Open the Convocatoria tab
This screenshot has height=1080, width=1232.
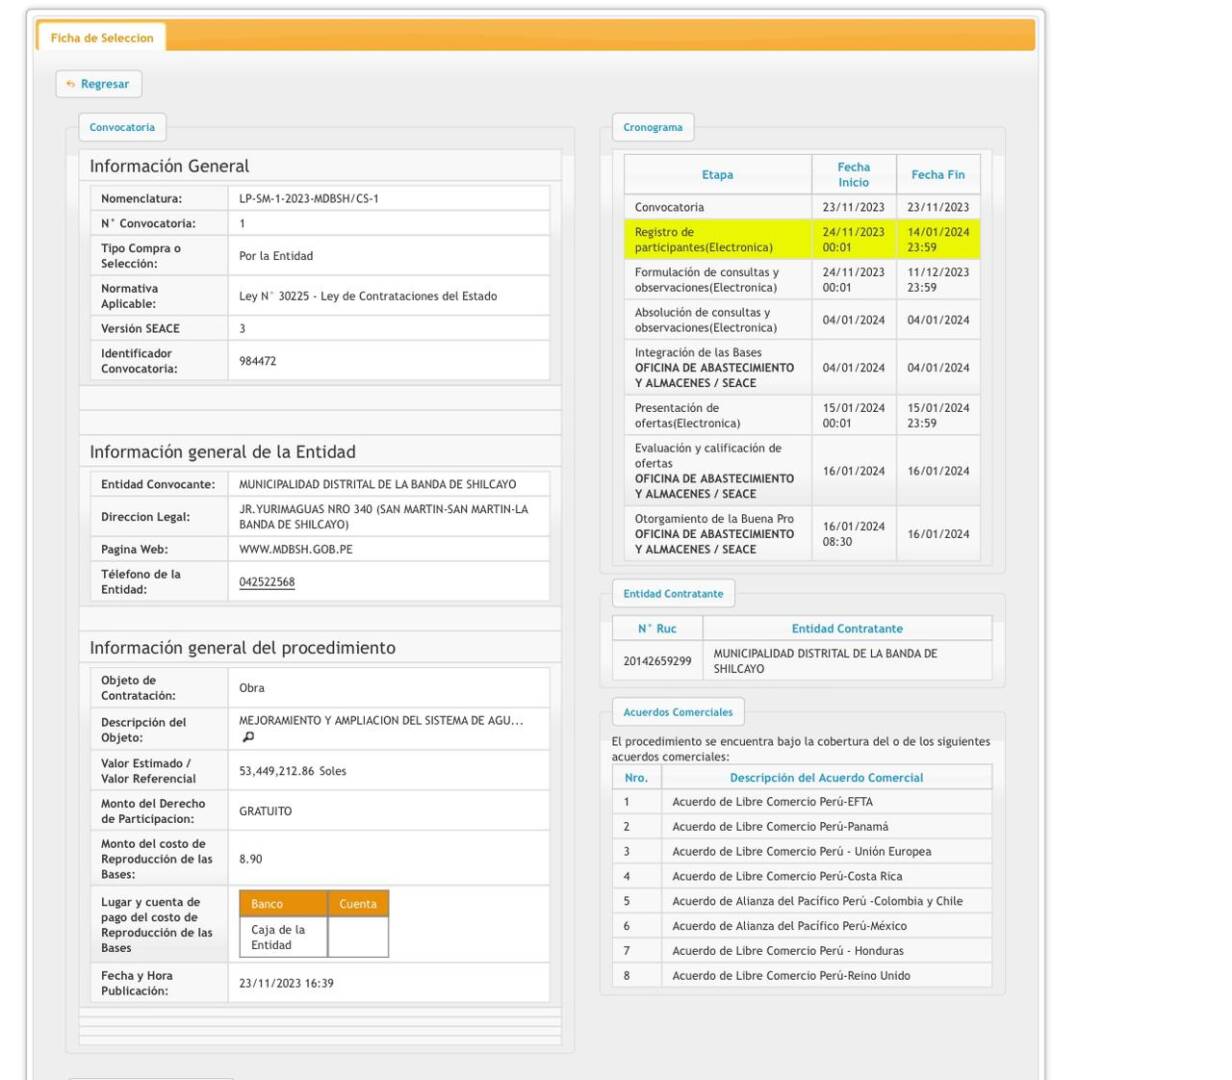coord(122,128)
